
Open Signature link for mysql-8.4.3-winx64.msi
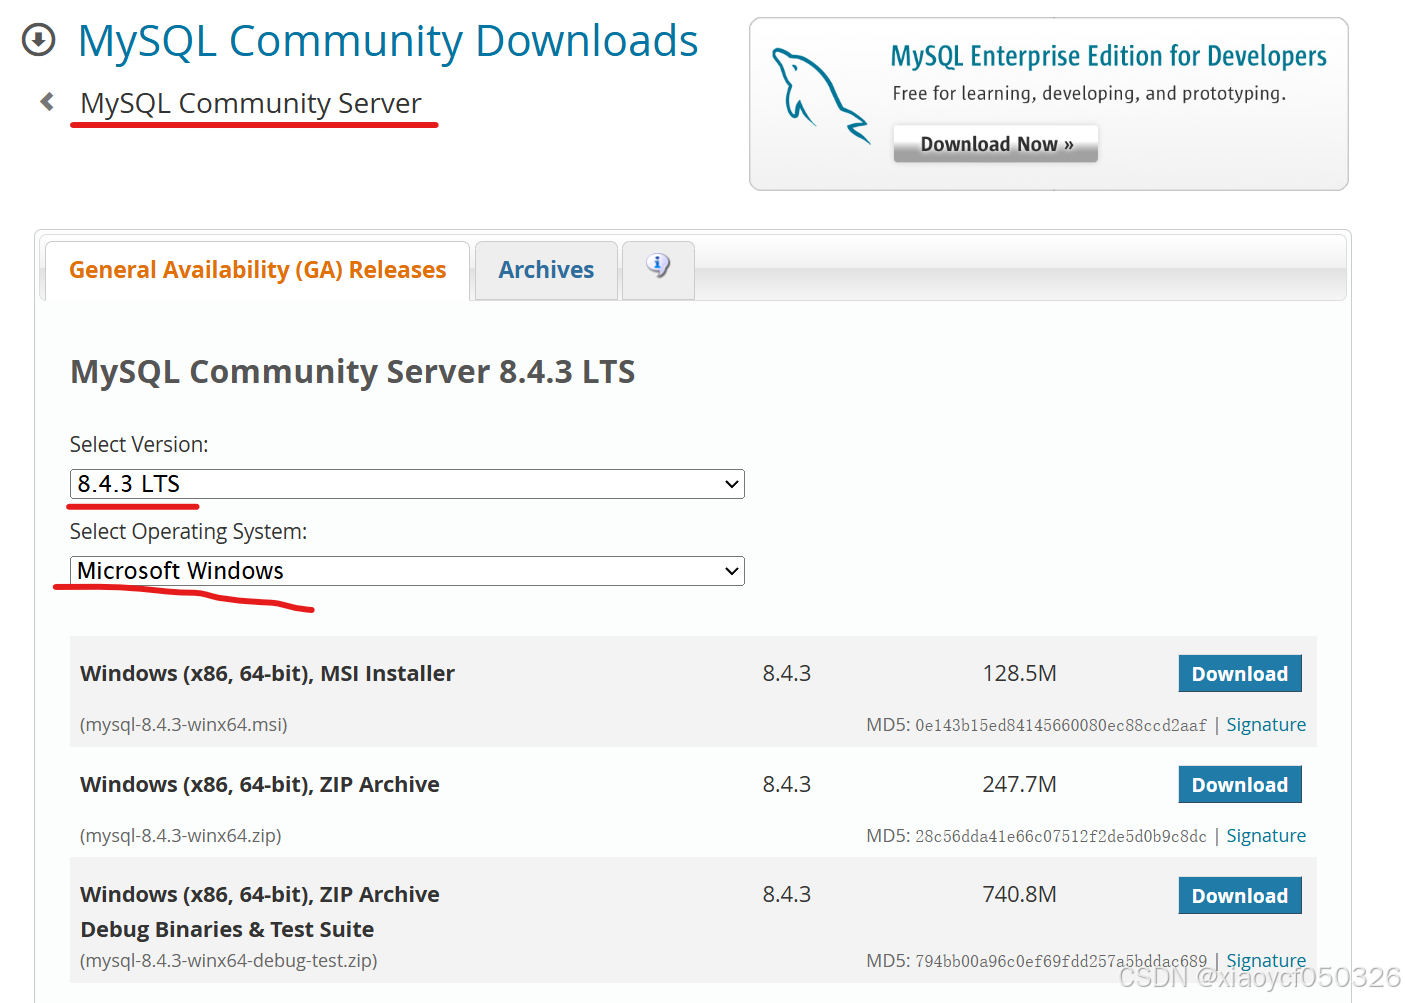pyautogui.click(x=1266, y=725)
